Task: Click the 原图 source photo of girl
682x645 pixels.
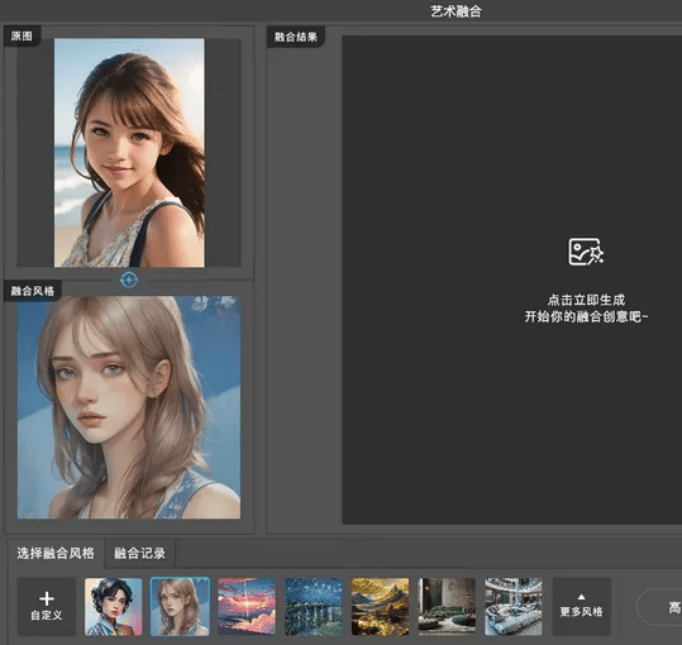Action: (x=129, y=153)
